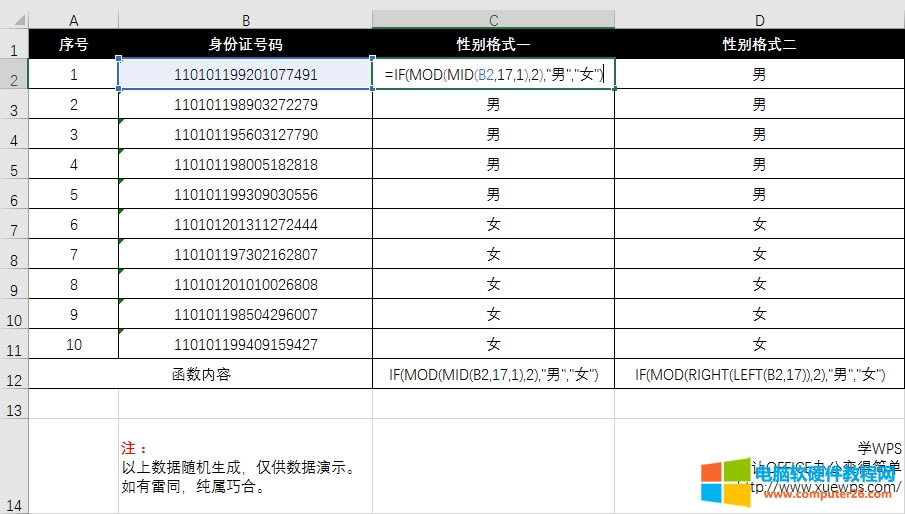Screen dimensions: 905x514
Task: Click the 注 note text cell
Action: click(x=245, y=466)
